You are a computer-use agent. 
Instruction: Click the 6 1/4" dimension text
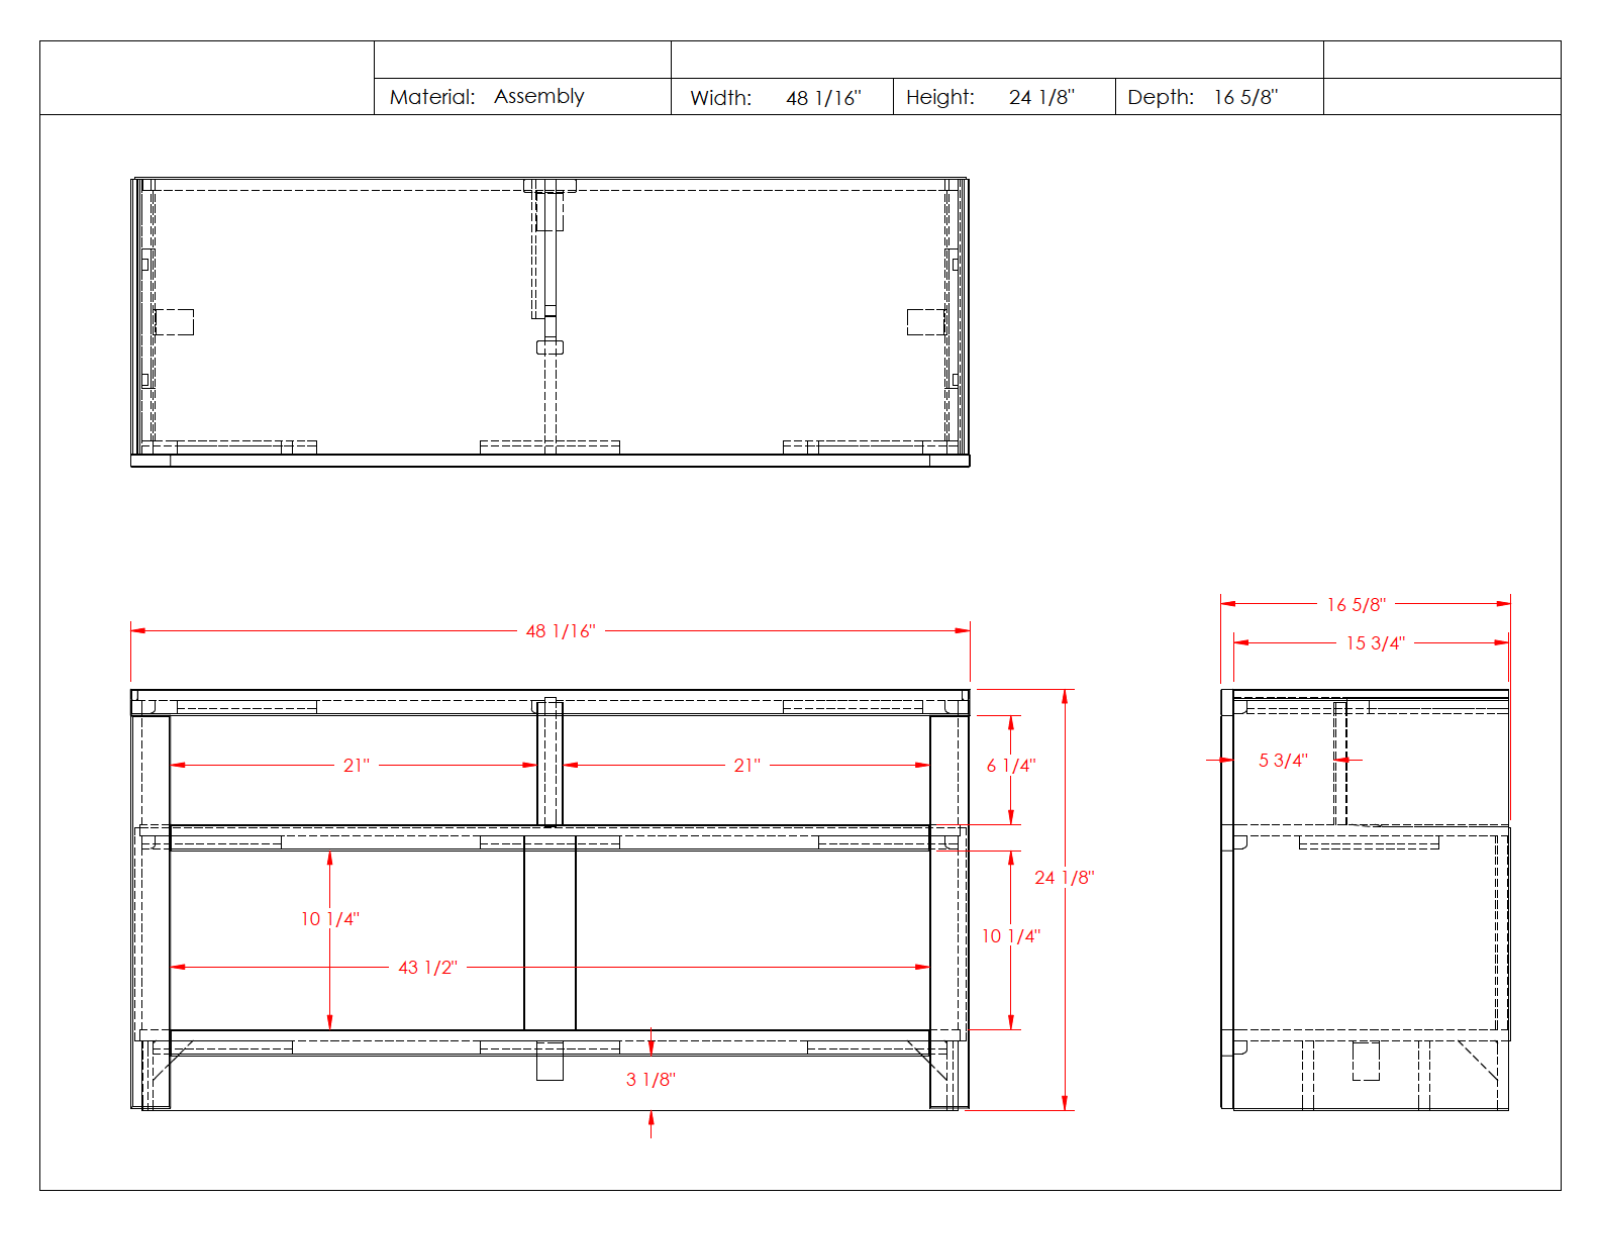click(x=1010, y=765)
